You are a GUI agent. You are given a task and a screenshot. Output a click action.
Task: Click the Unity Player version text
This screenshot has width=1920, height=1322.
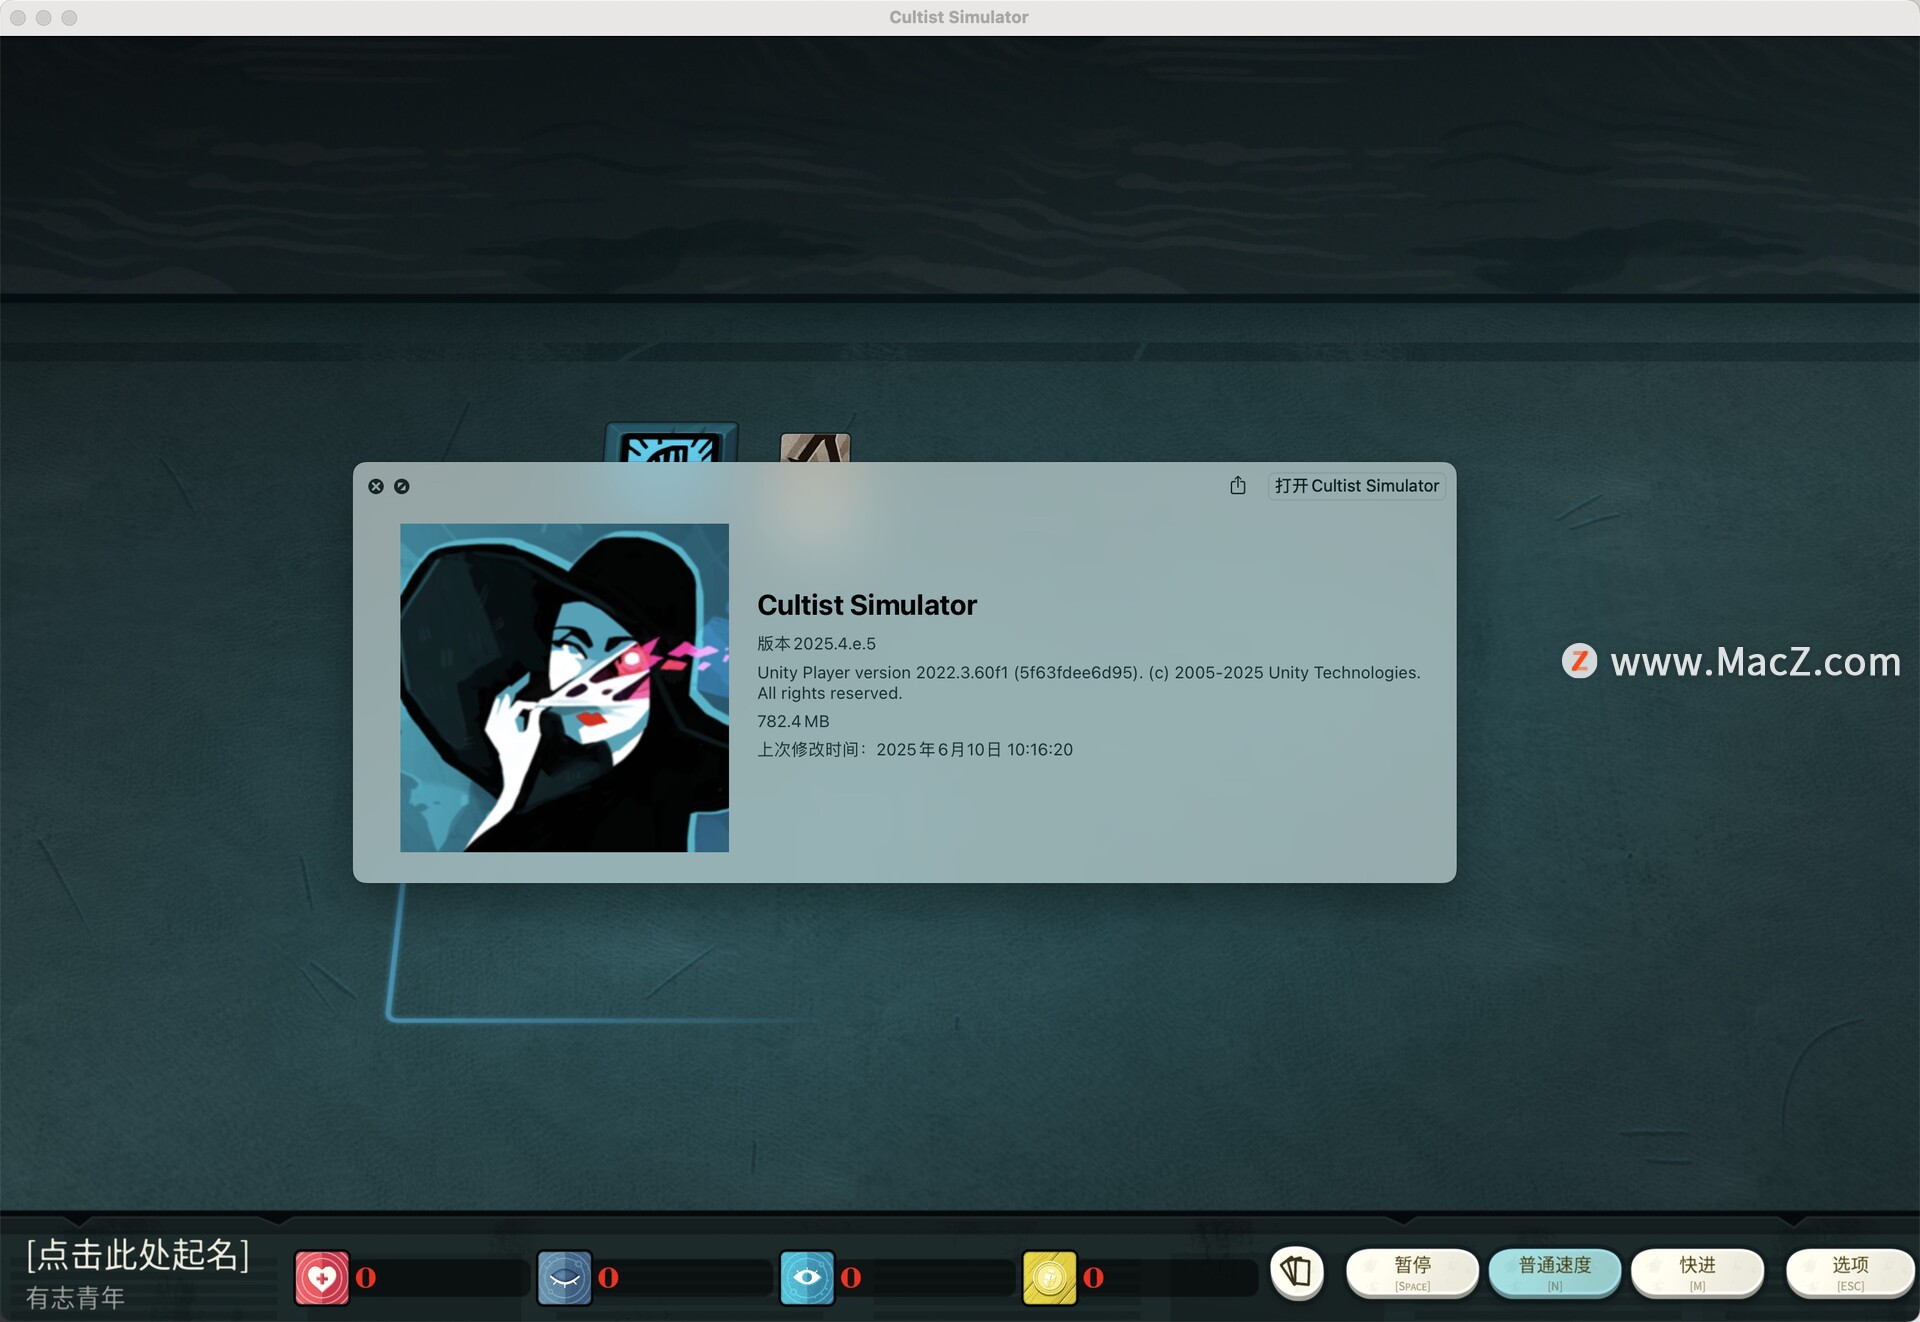click(1089, 682)
